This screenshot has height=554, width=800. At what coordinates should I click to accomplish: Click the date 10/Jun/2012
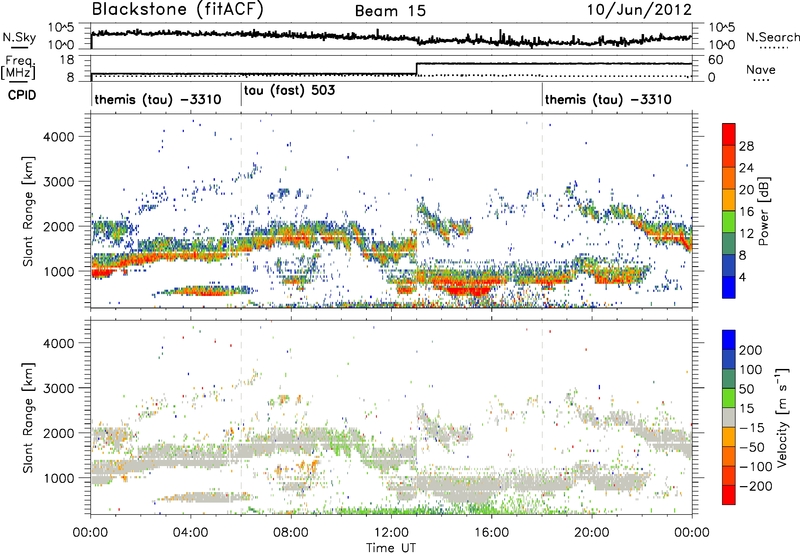(x=639, y=10)
